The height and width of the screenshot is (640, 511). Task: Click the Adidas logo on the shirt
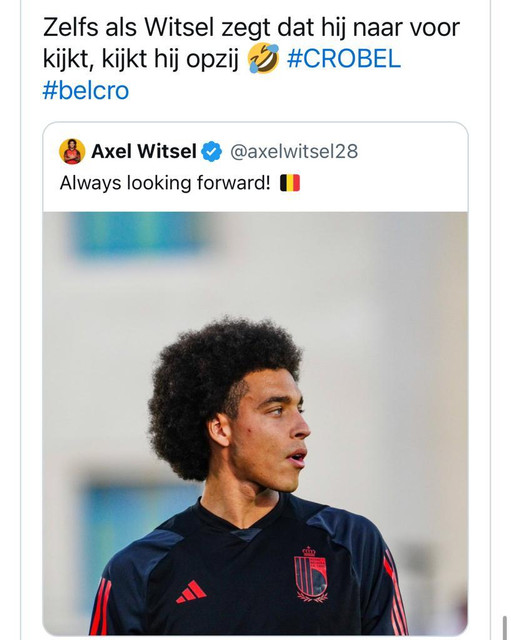(x=191, y=592)
